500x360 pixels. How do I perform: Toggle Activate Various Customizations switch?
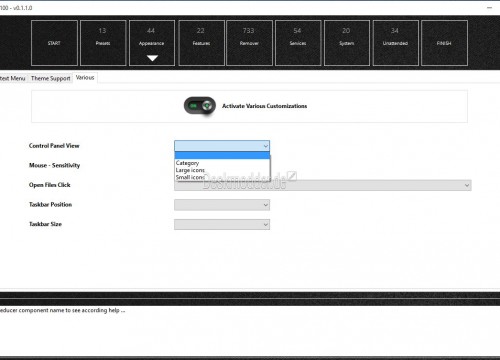(200, 106)
